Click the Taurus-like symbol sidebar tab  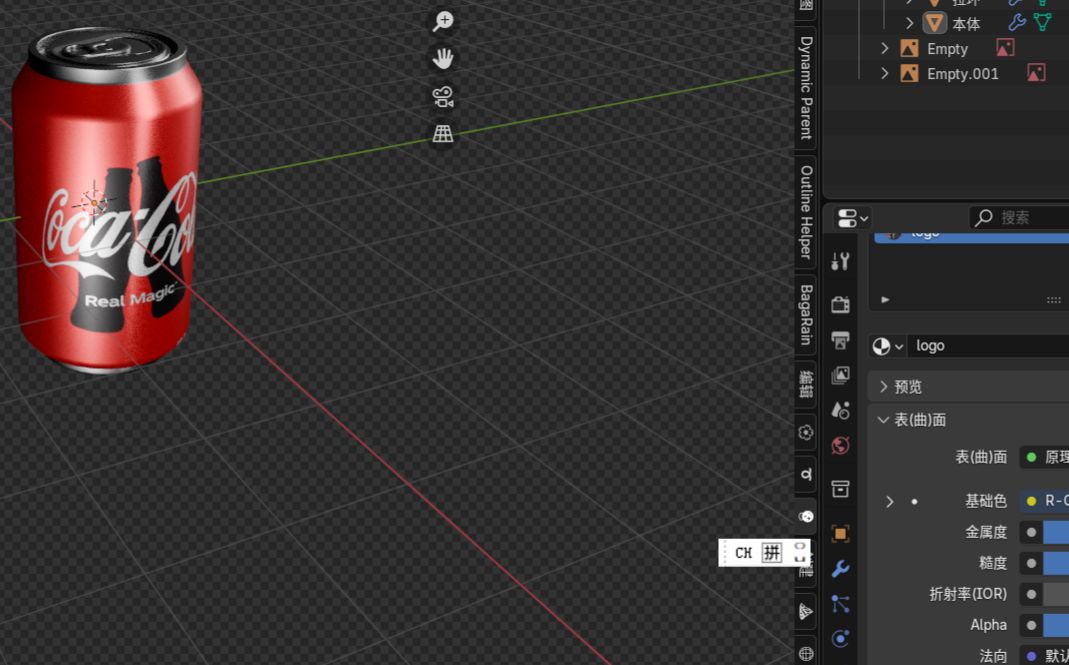pos(806,475)
